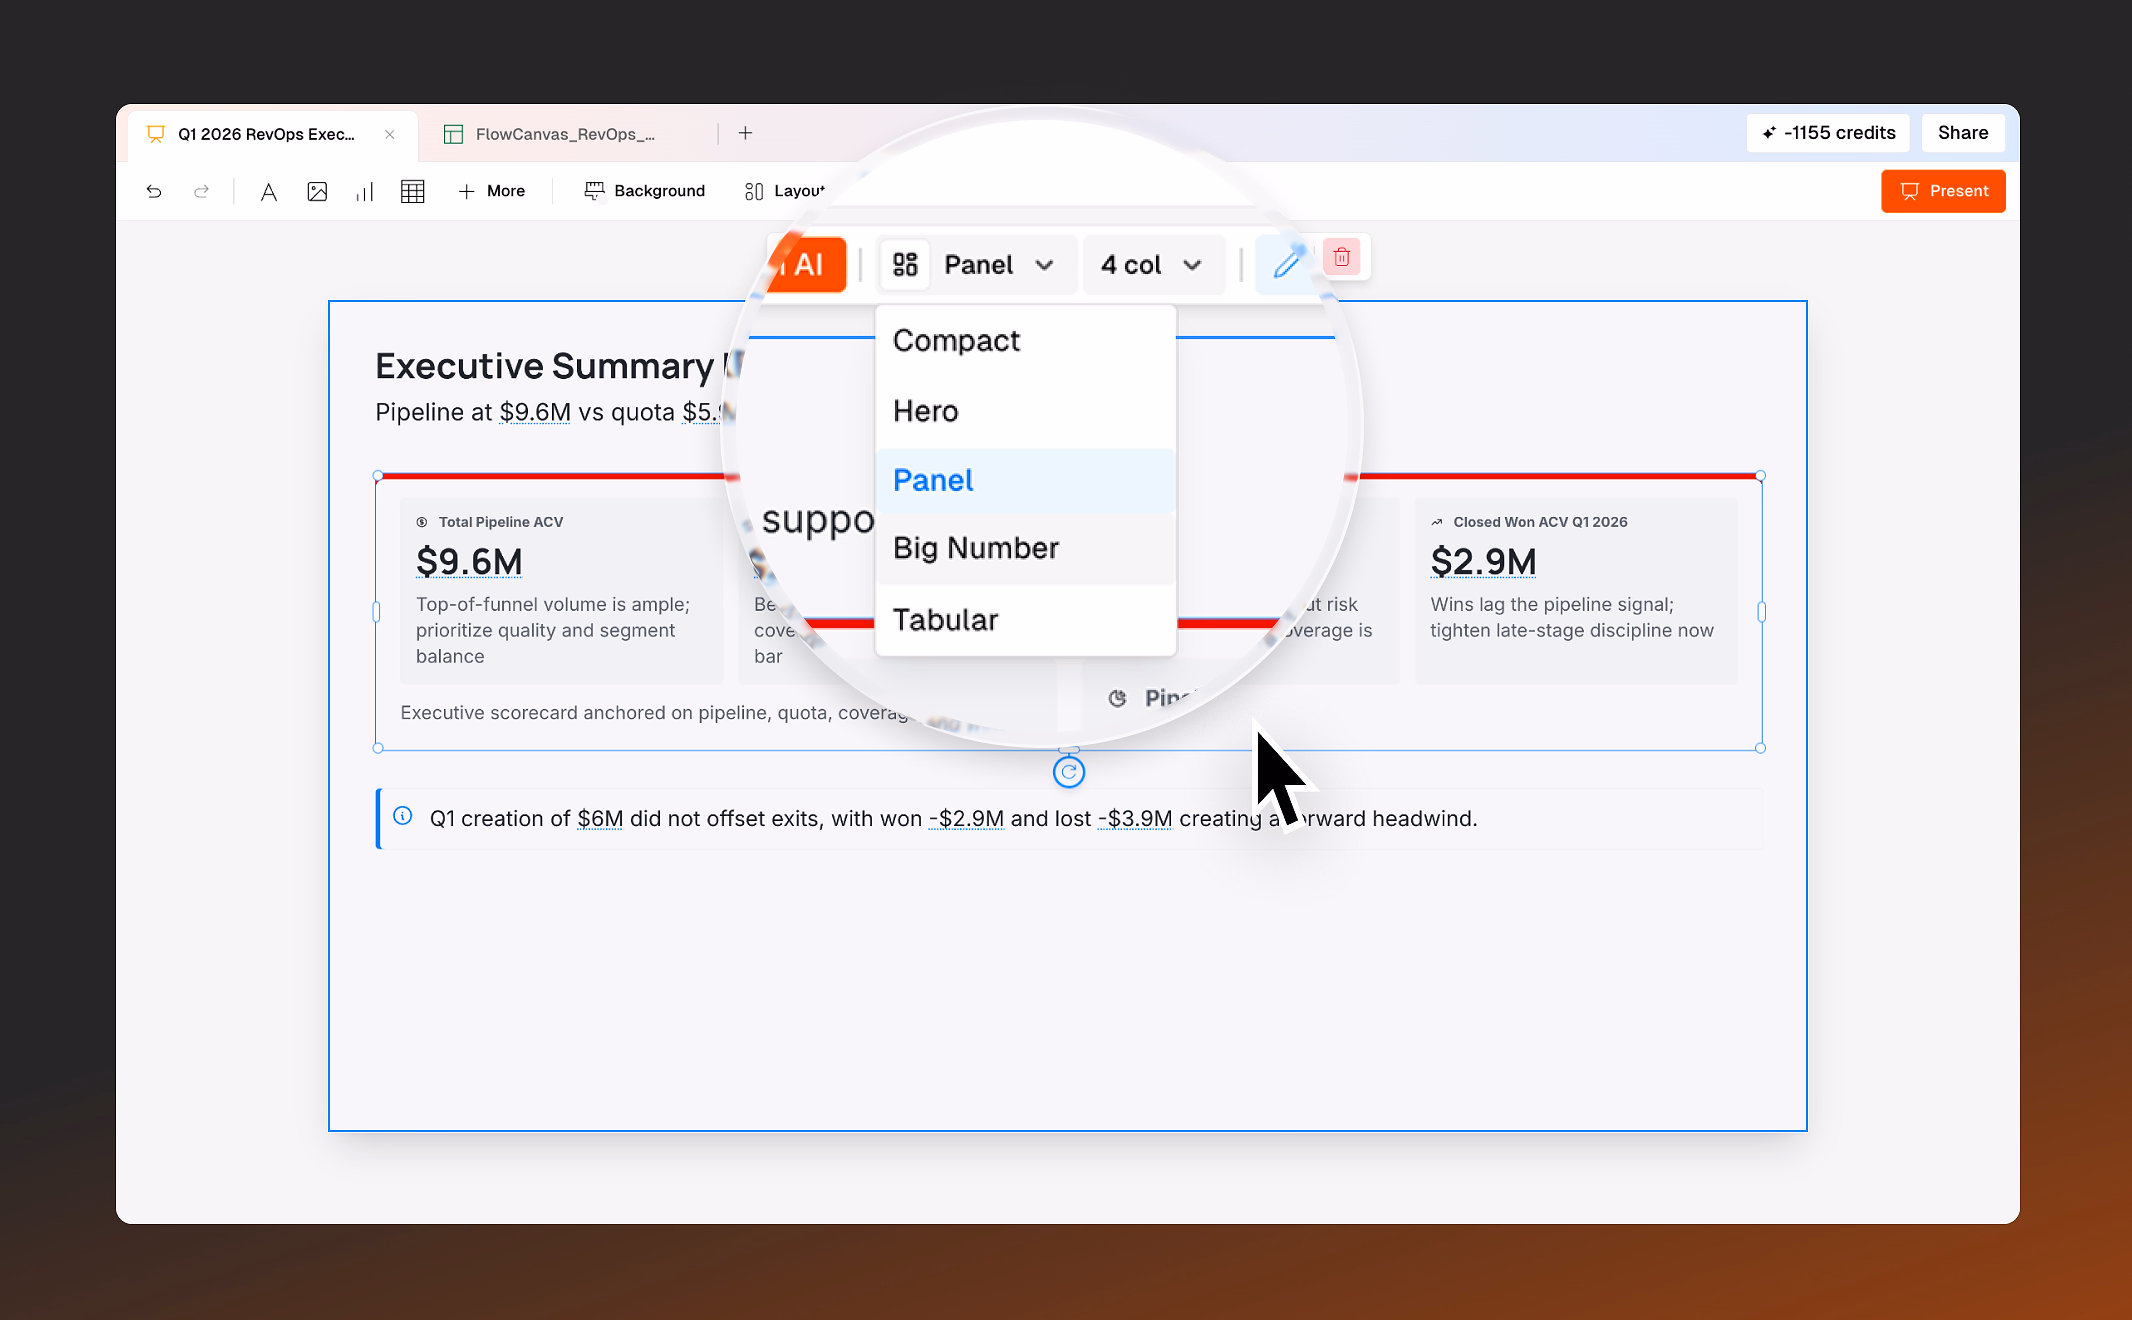
Task: Click the $9.6M metric value
Action: pos(469,562)
